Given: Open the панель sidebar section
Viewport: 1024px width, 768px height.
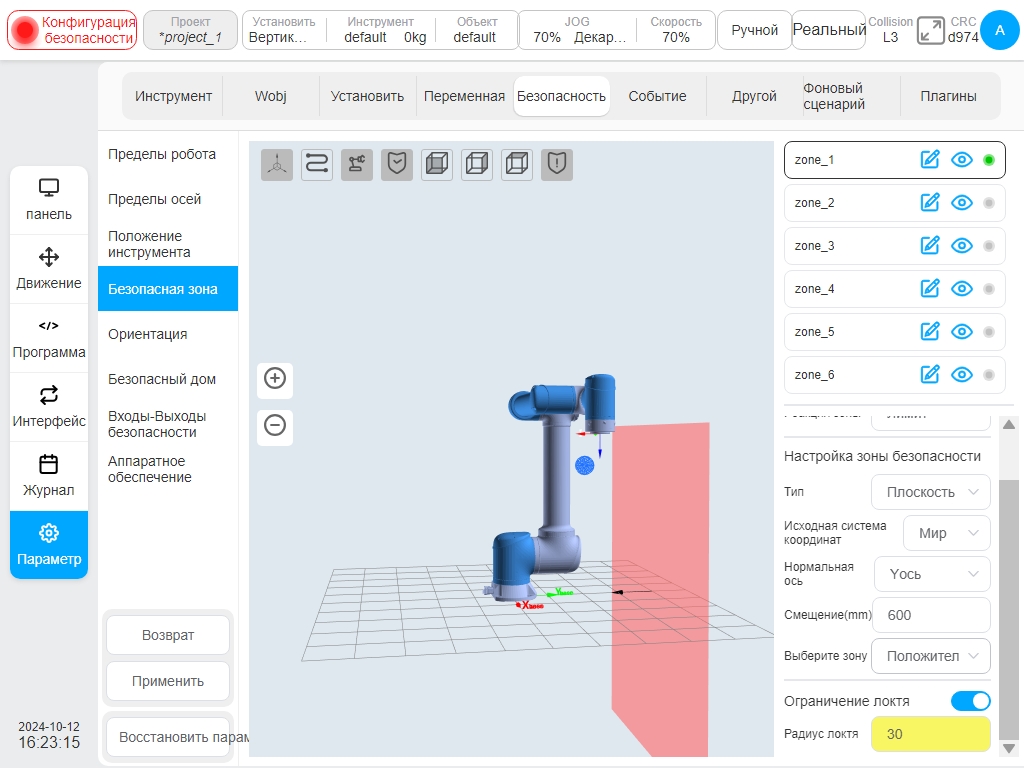Looking at the screenshot, I should [x=49, y=200].
